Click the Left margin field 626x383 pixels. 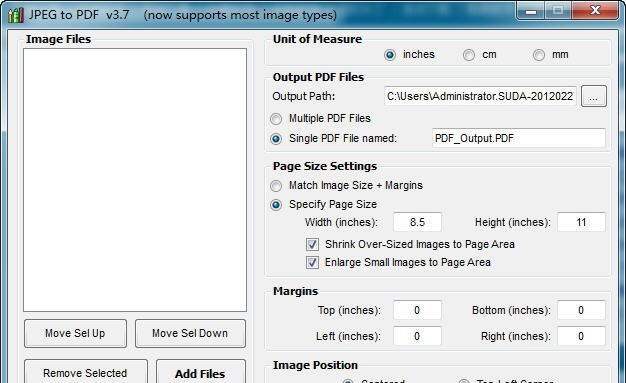tap(417, 336)
